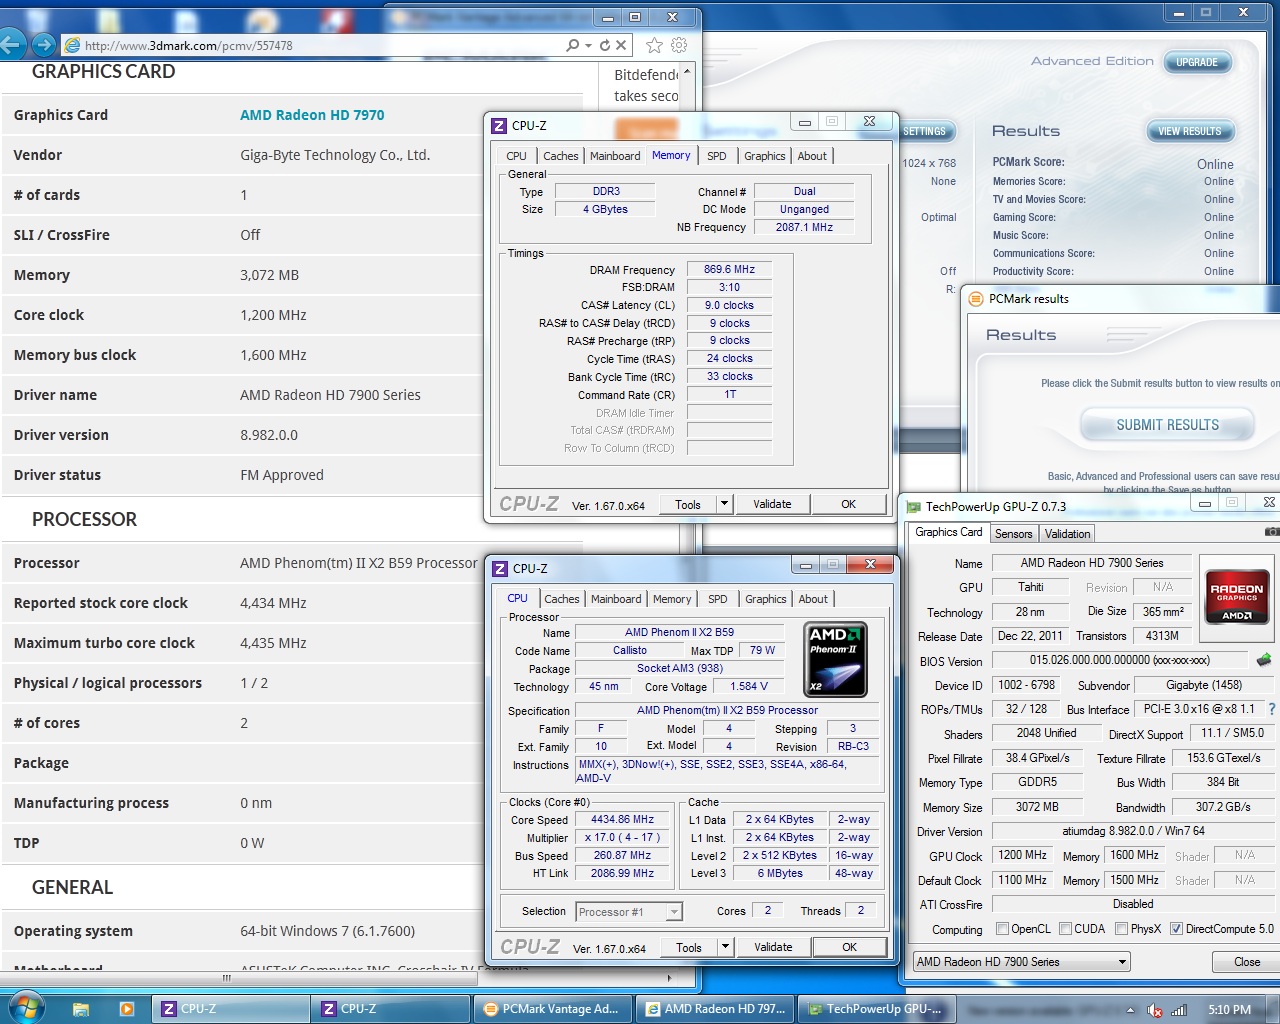1280x1024 pixels.
Task: Click Core Speed value 4434.86 MHz
Action: [x=622, y=819]
